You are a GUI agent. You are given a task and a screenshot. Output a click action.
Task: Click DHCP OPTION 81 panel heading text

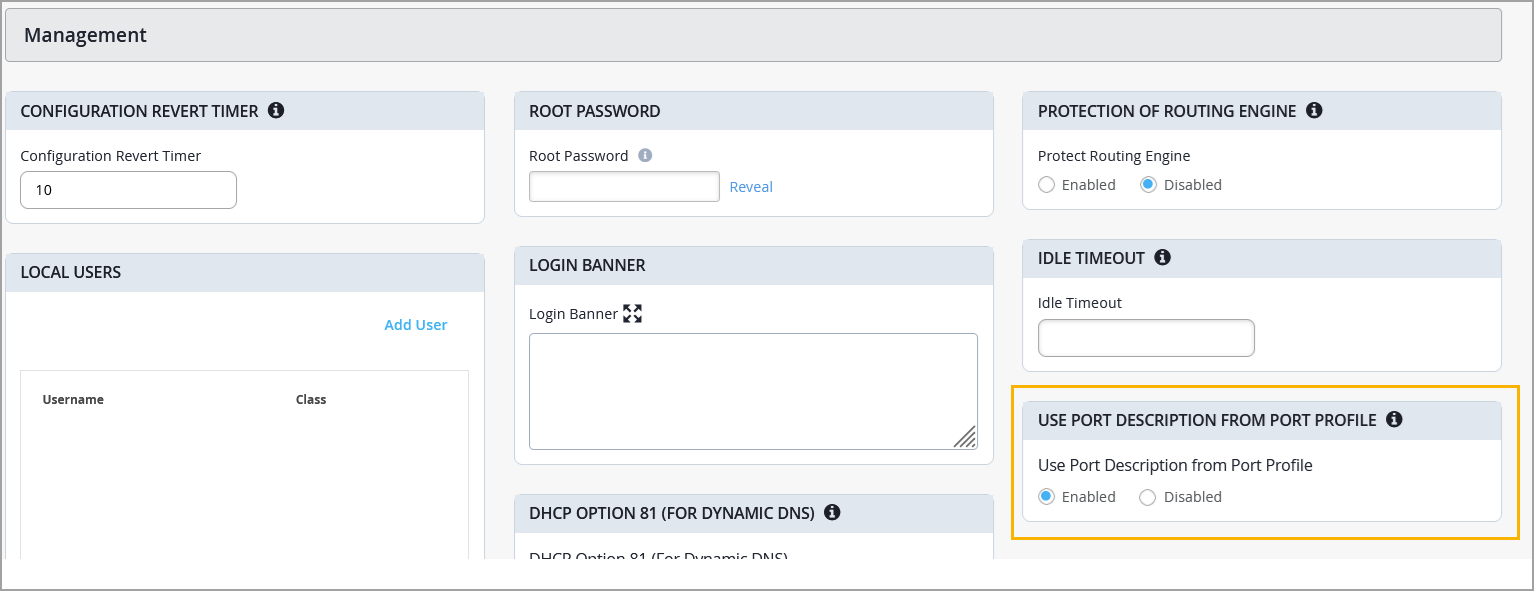tap(672, 513)
